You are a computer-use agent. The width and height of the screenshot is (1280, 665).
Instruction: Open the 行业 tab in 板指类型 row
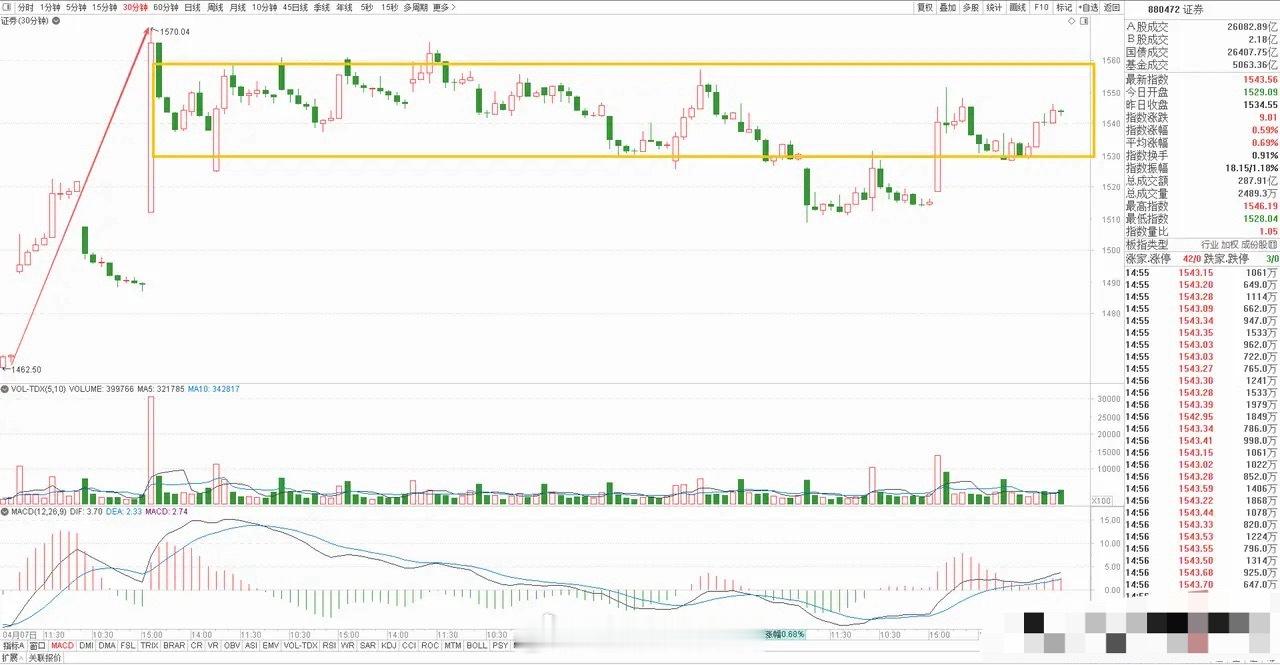[1209, 245]
